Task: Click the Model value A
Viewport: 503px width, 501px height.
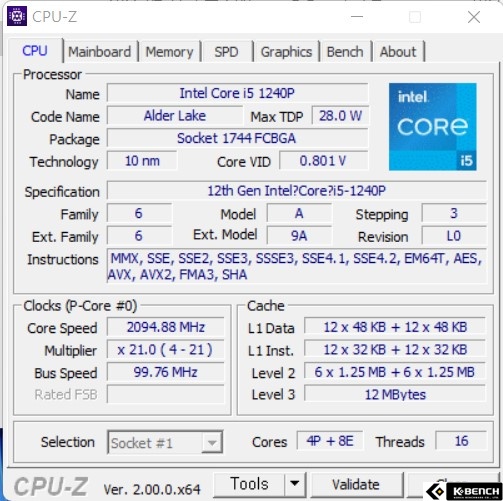Action: pos(299,213)
